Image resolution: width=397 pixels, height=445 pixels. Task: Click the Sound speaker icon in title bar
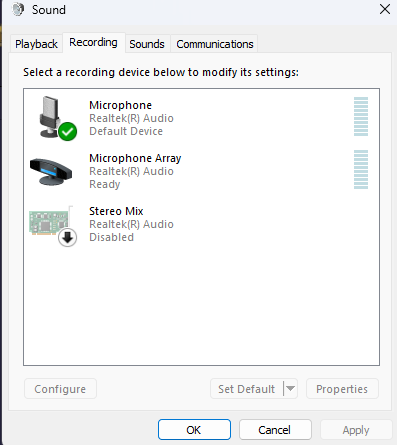pos(18,9)
